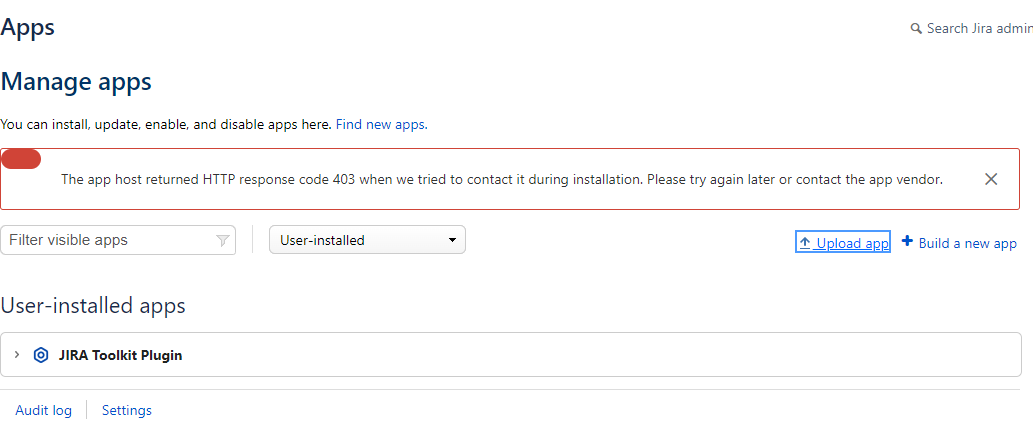This screenshot has width=1033, height=435.
Task: Click the Upload app link
Action: tap(843, 243)
